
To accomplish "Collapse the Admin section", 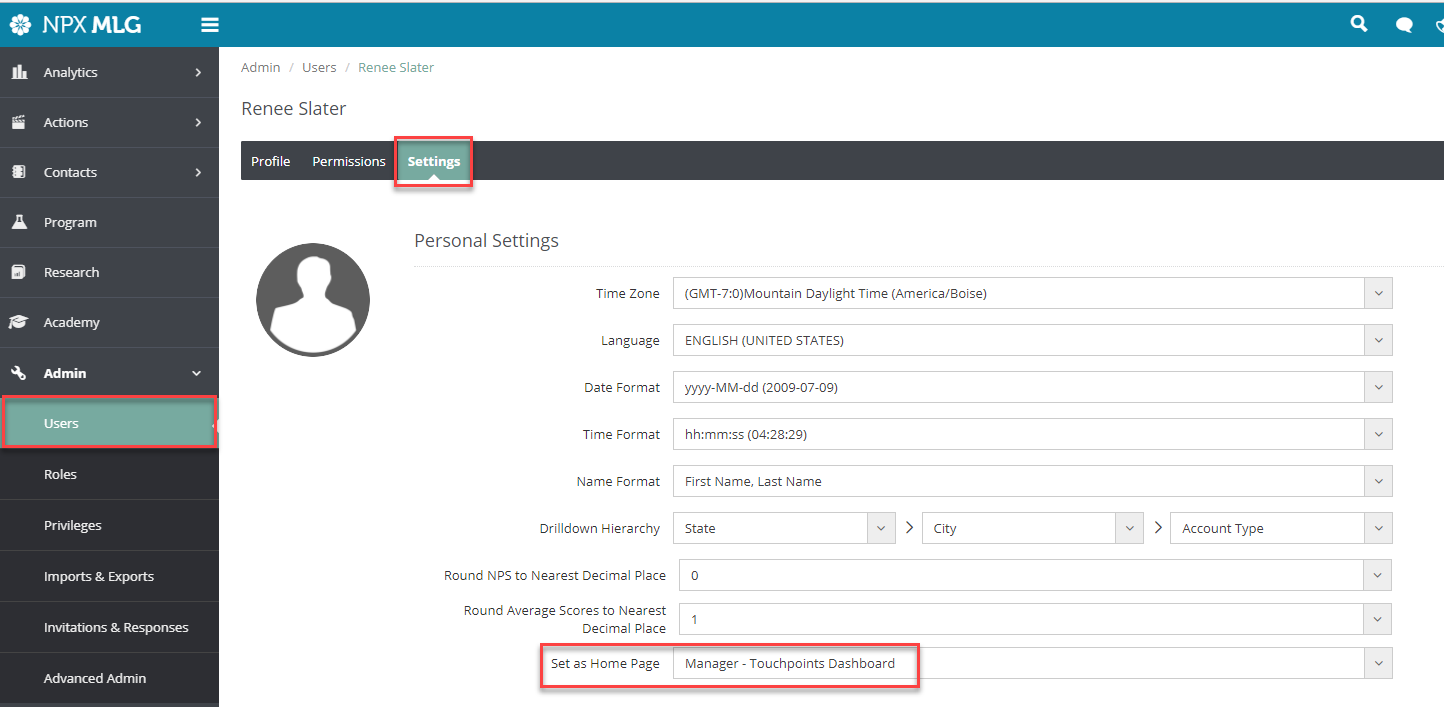I will pyautogui.click(x=197, y=373).
